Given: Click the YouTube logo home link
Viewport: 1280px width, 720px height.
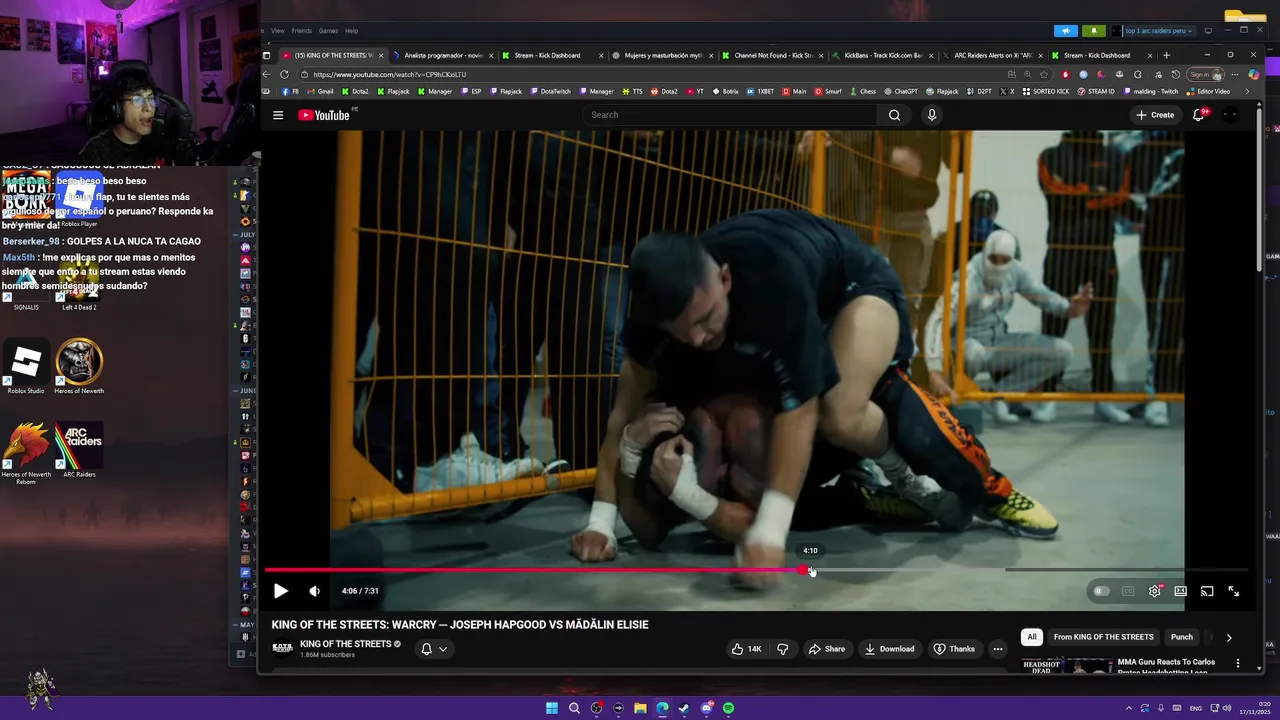Looking at the screenshot, I should (324, 115).
